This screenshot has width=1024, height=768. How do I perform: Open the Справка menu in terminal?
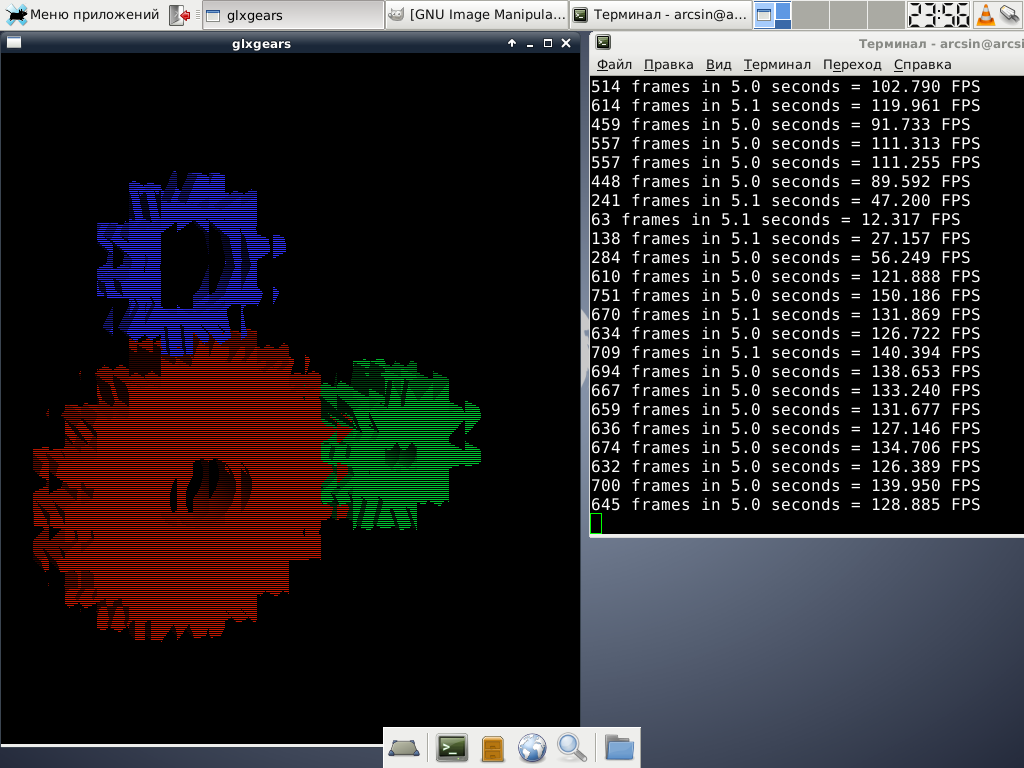click(922, 65)
